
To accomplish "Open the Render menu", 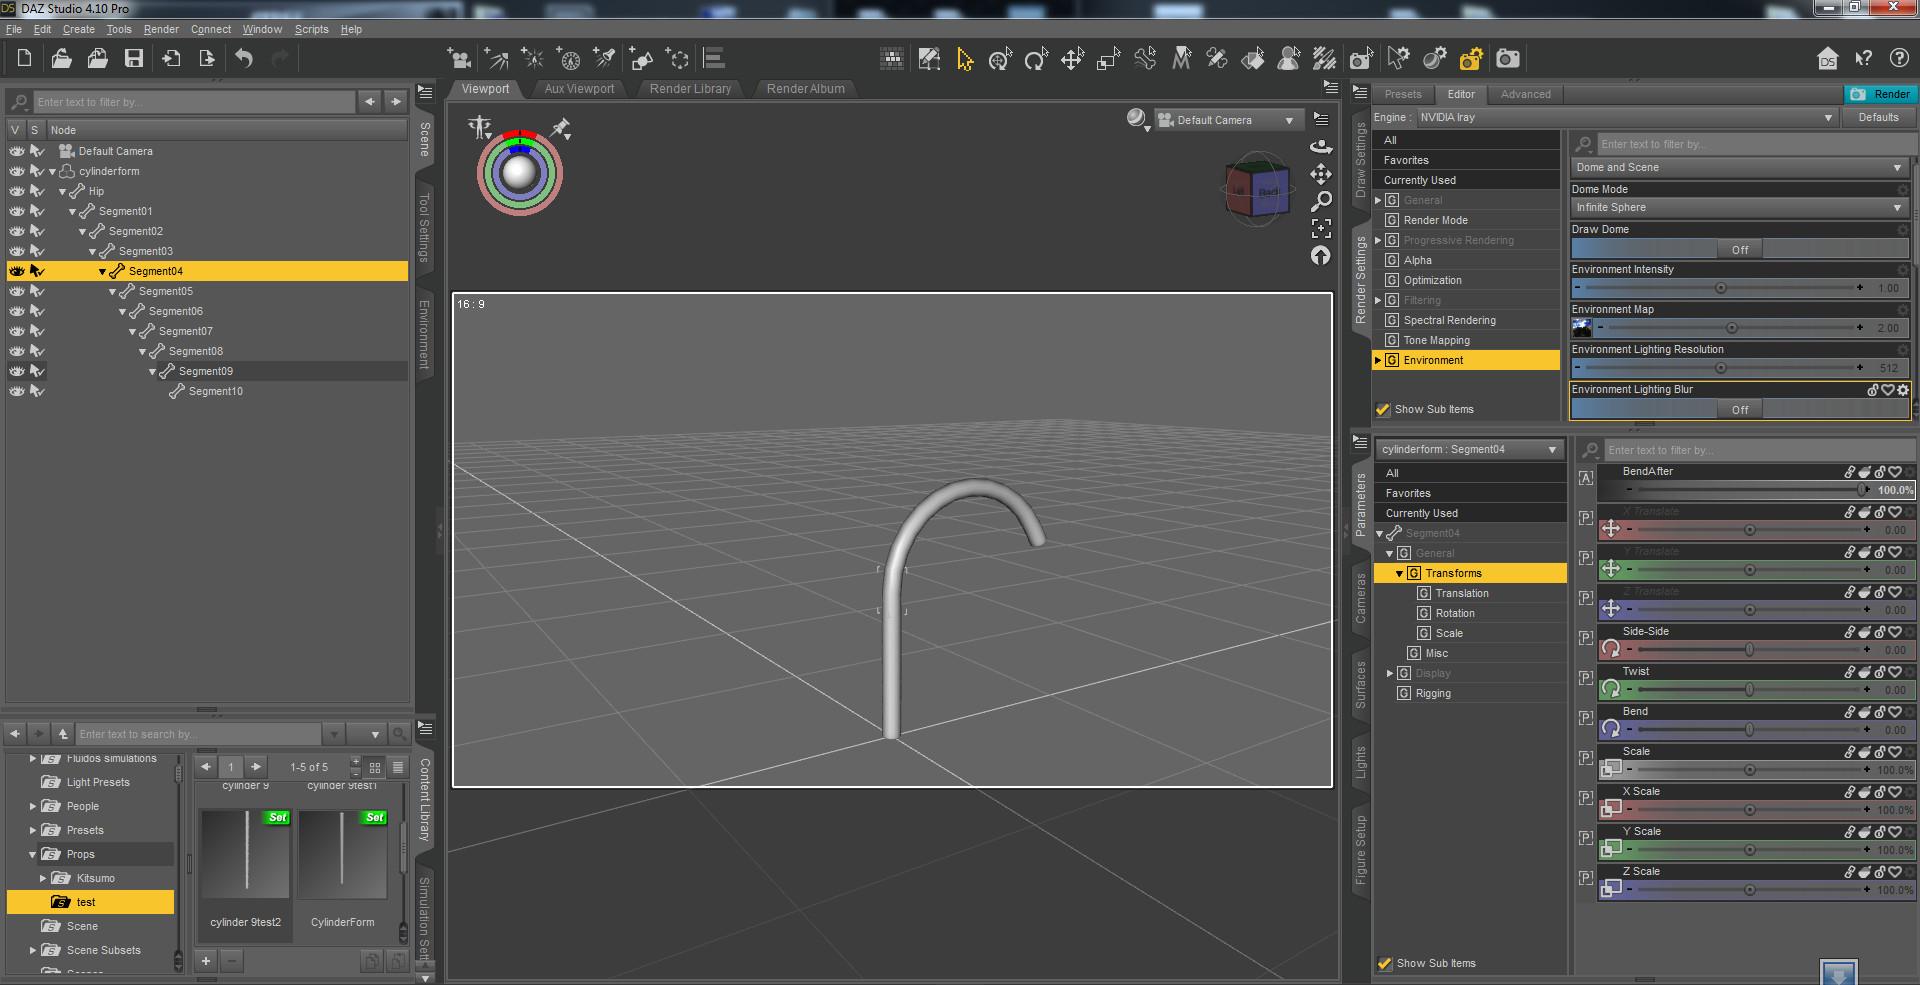I will [x=160, y=29].
